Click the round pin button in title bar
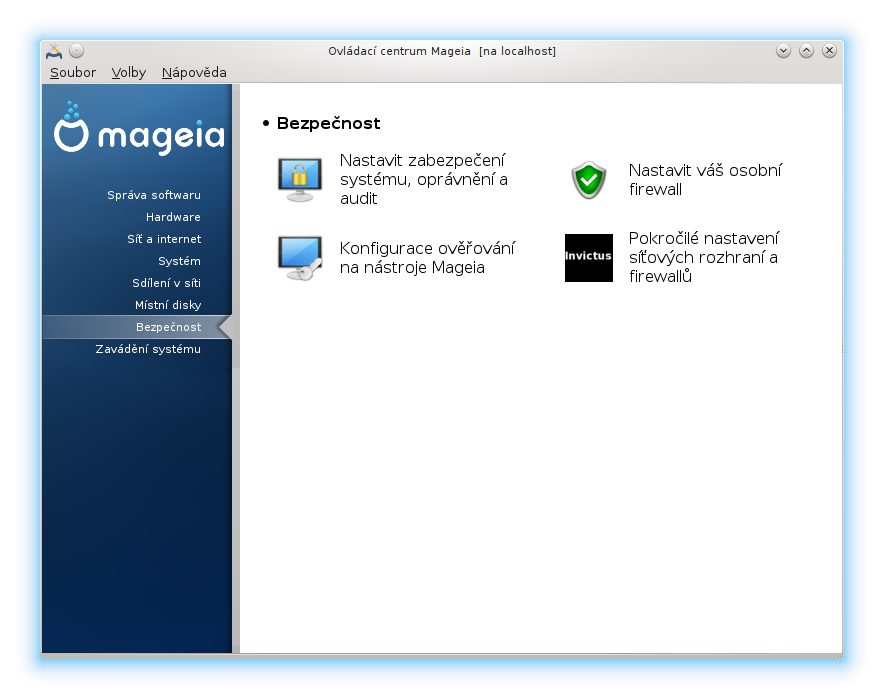 [x=77, y=51]
